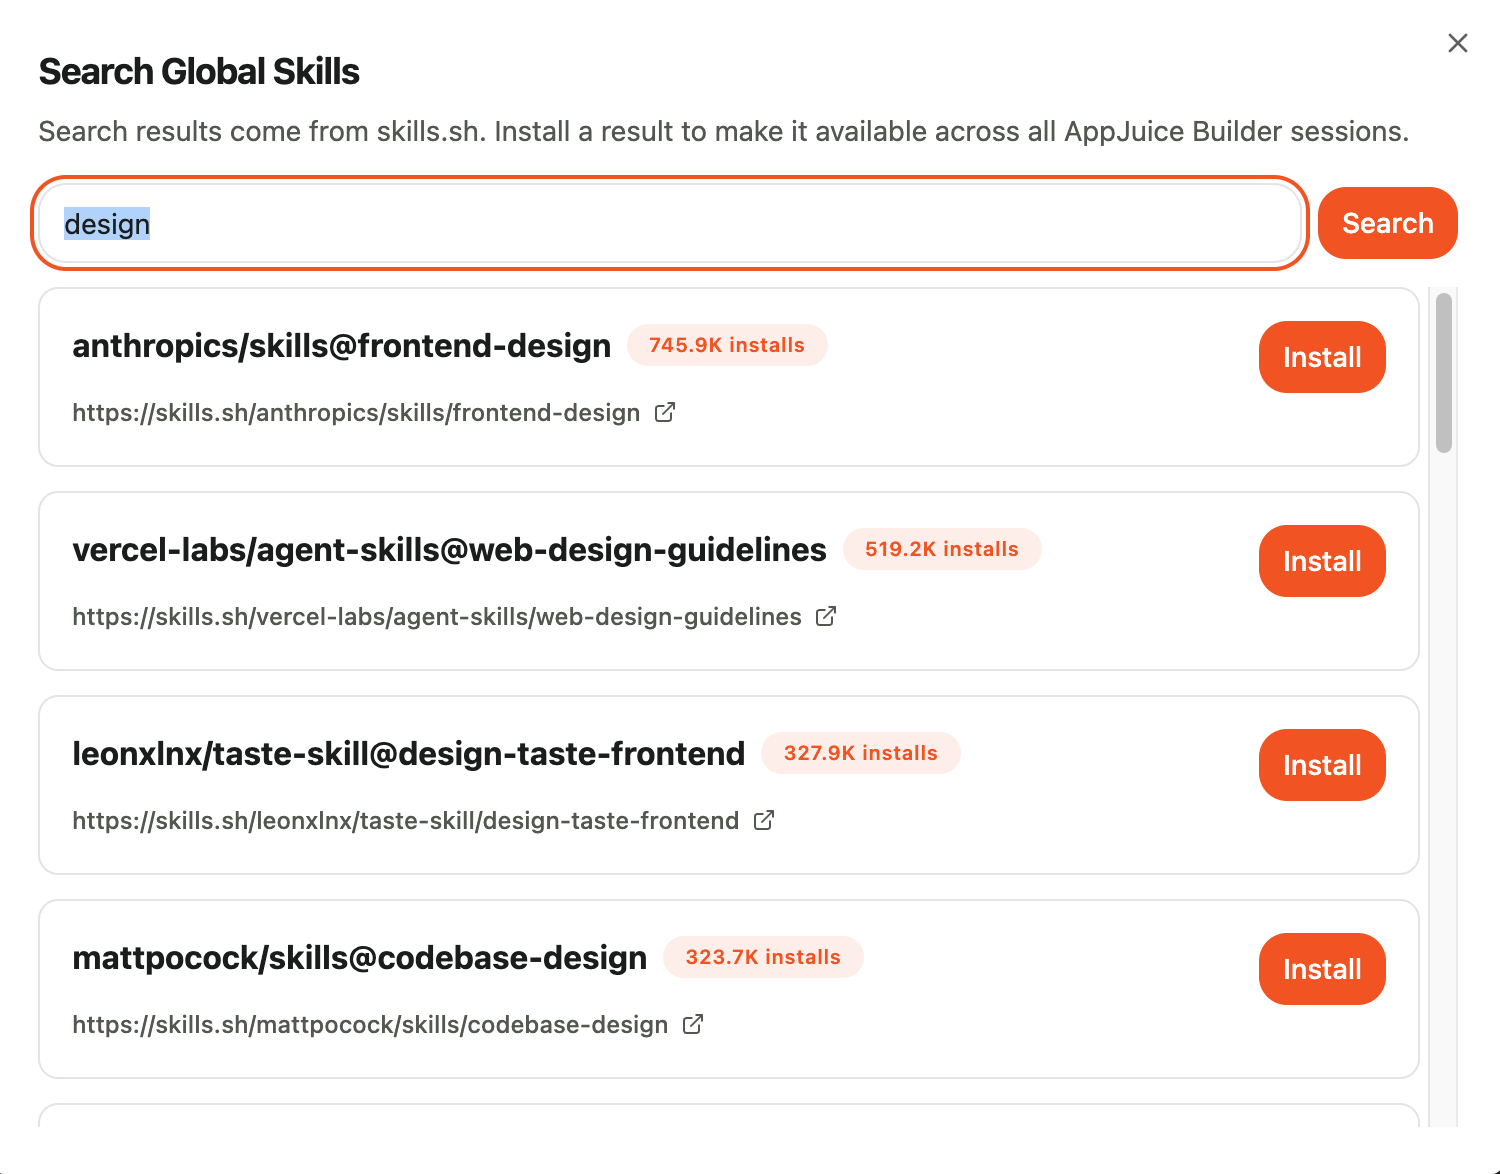1500x1174 pixels.
Task: Open https://skills.sh/leonxlnx/taste-skill/design-taste-frontend link
Action: pos(406,821)
